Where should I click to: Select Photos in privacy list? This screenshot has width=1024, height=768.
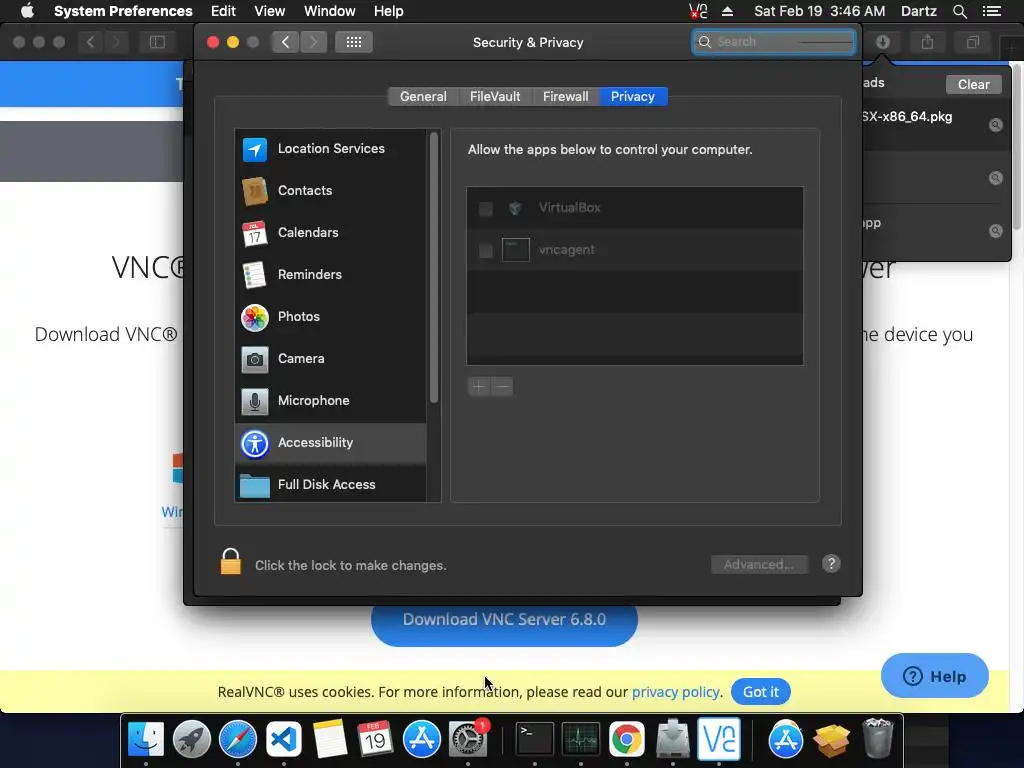(330, 317)
